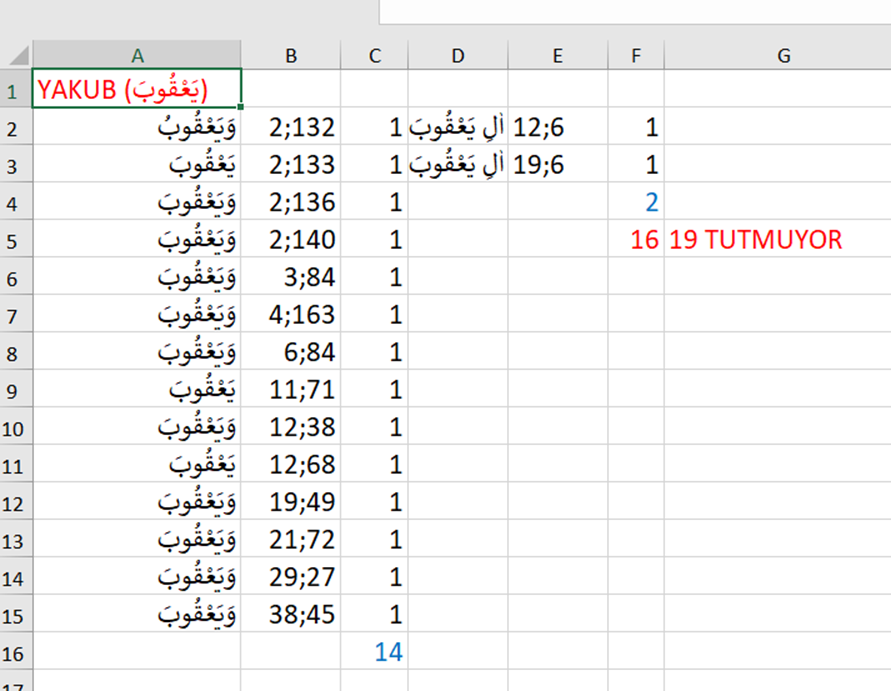This screenshot has height=691, width=891.
Task: Click the blue 2 in column F
Action: tap(636, 202)
